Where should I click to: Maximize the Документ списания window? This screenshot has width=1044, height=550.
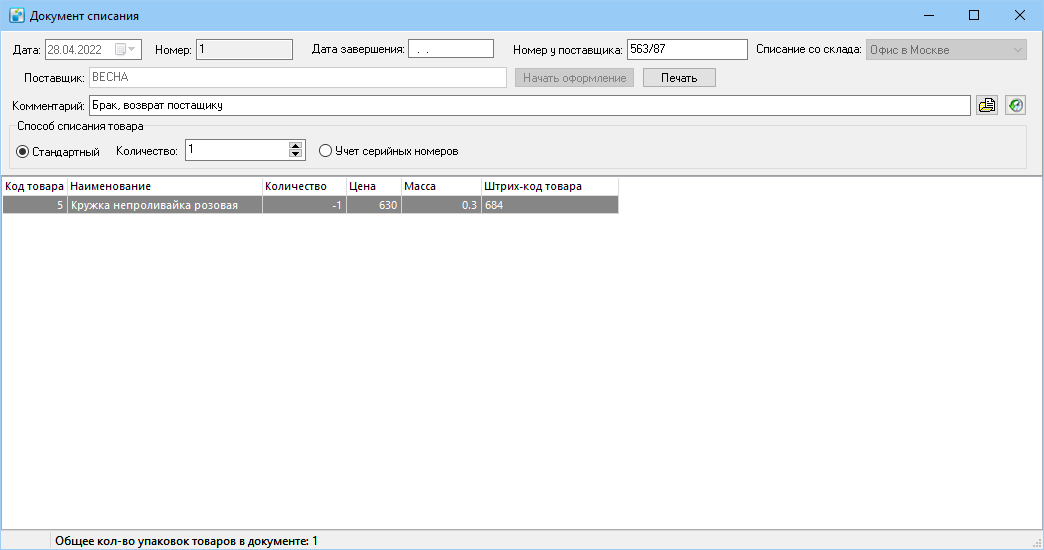click(973, 15)
